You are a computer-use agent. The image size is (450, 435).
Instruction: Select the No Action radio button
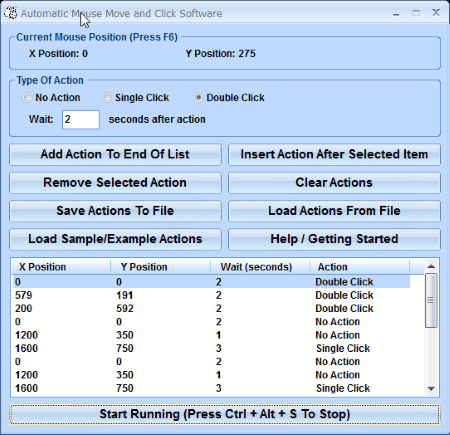pyautogui.click(x=27, y=98)
